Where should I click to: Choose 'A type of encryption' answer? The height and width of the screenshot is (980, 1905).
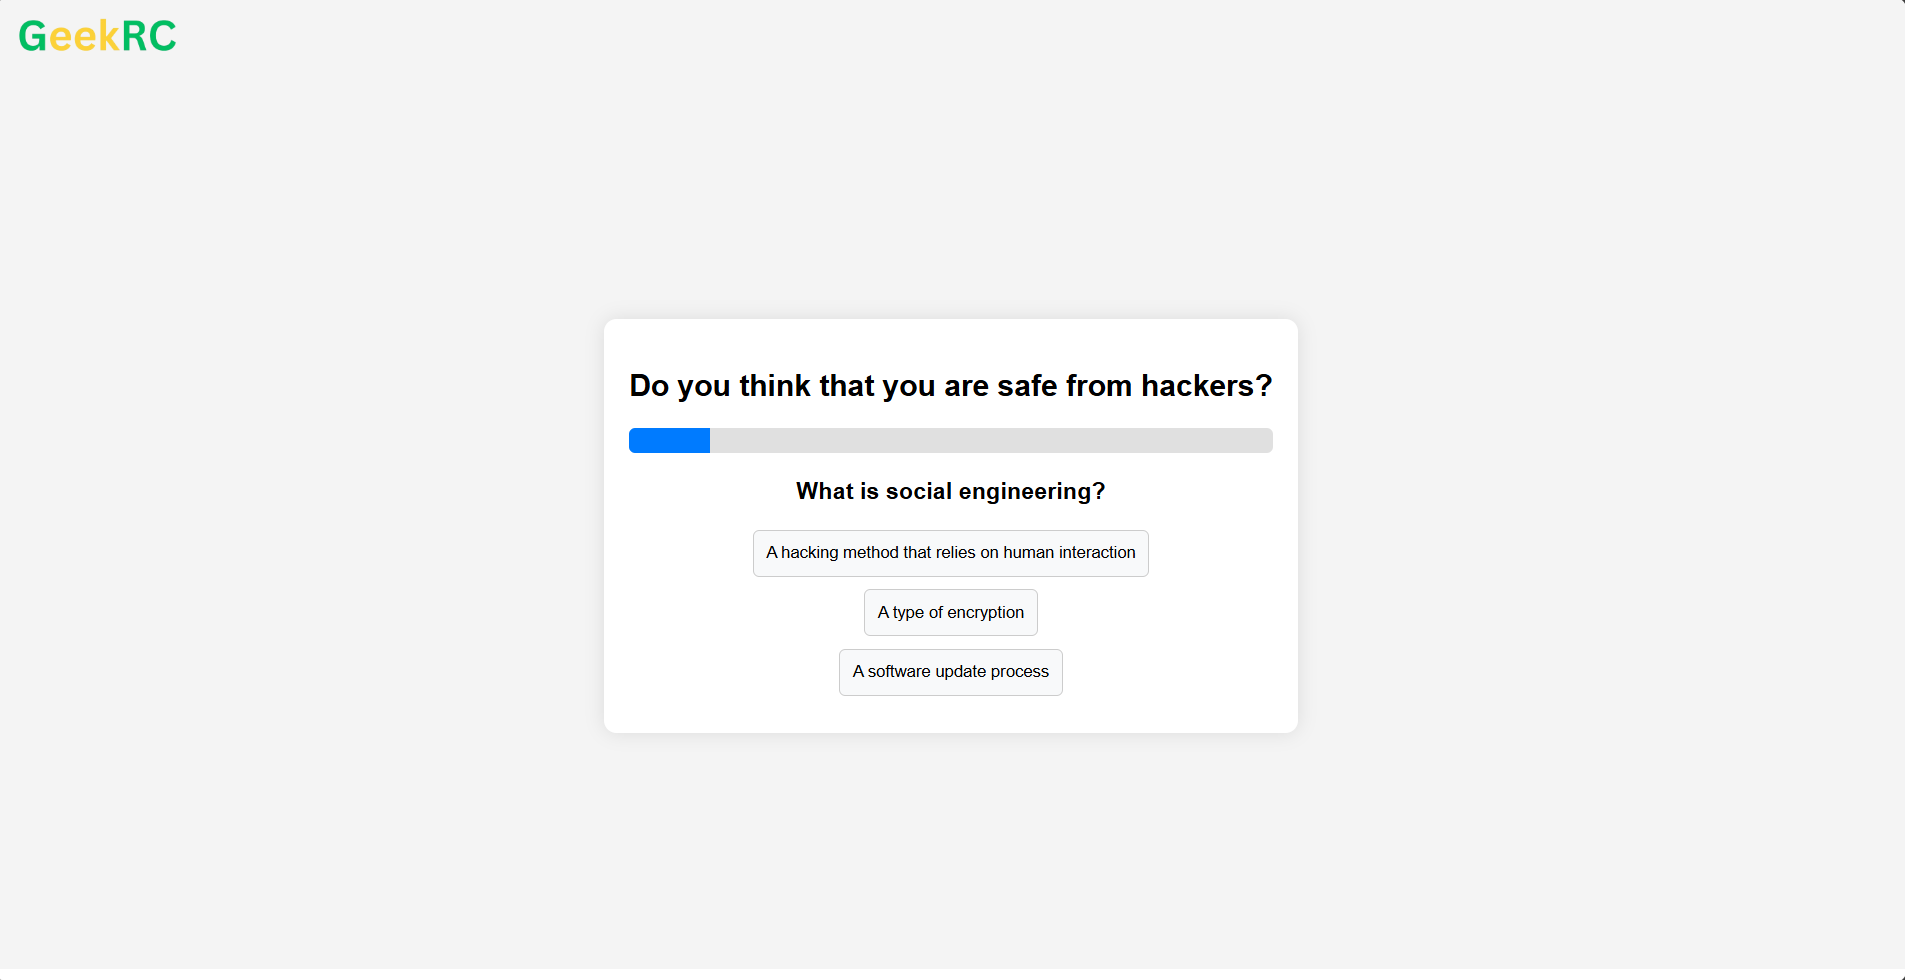[950, 612]
